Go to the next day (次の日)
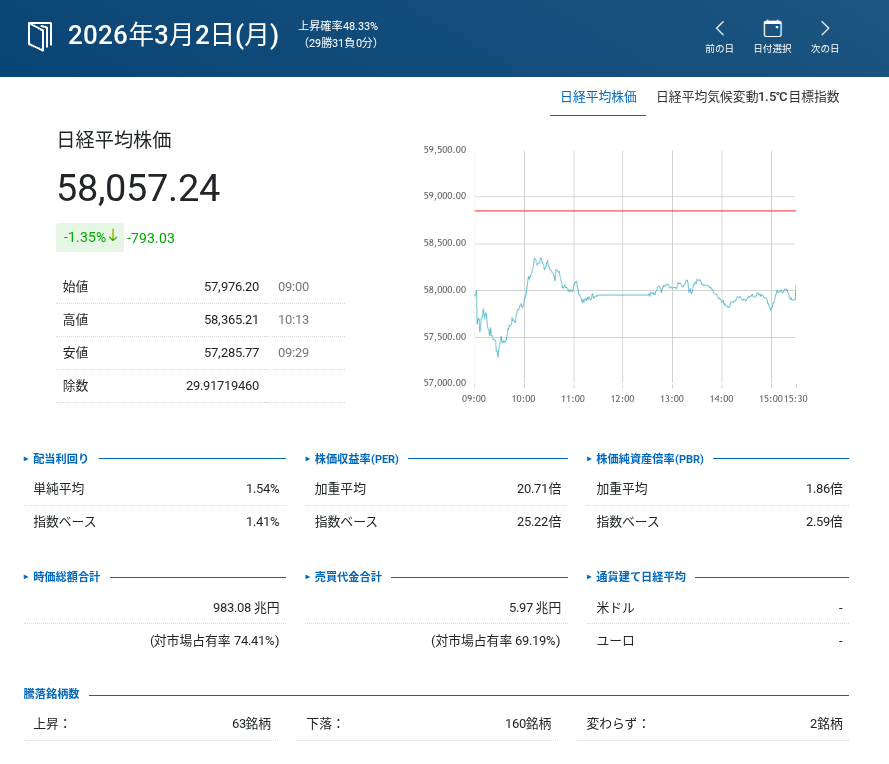The width and height of the screenshot is (889, 764). pyautogui.click(x=825, y=36)
